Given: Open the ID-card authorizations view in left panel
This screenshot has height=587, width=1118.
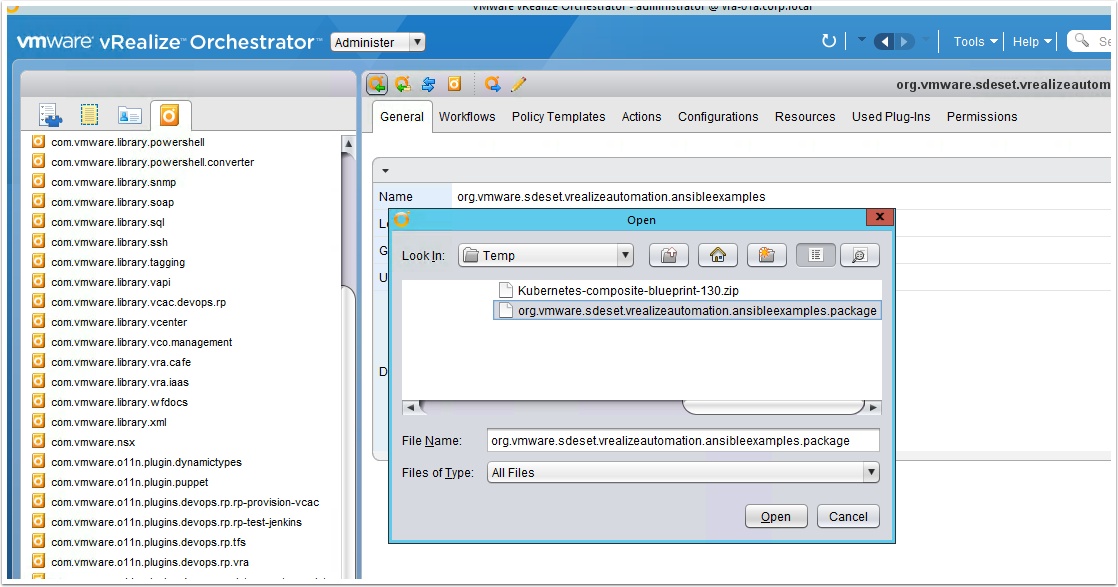Looking at the screenshot, I should [x=130, y=115].
